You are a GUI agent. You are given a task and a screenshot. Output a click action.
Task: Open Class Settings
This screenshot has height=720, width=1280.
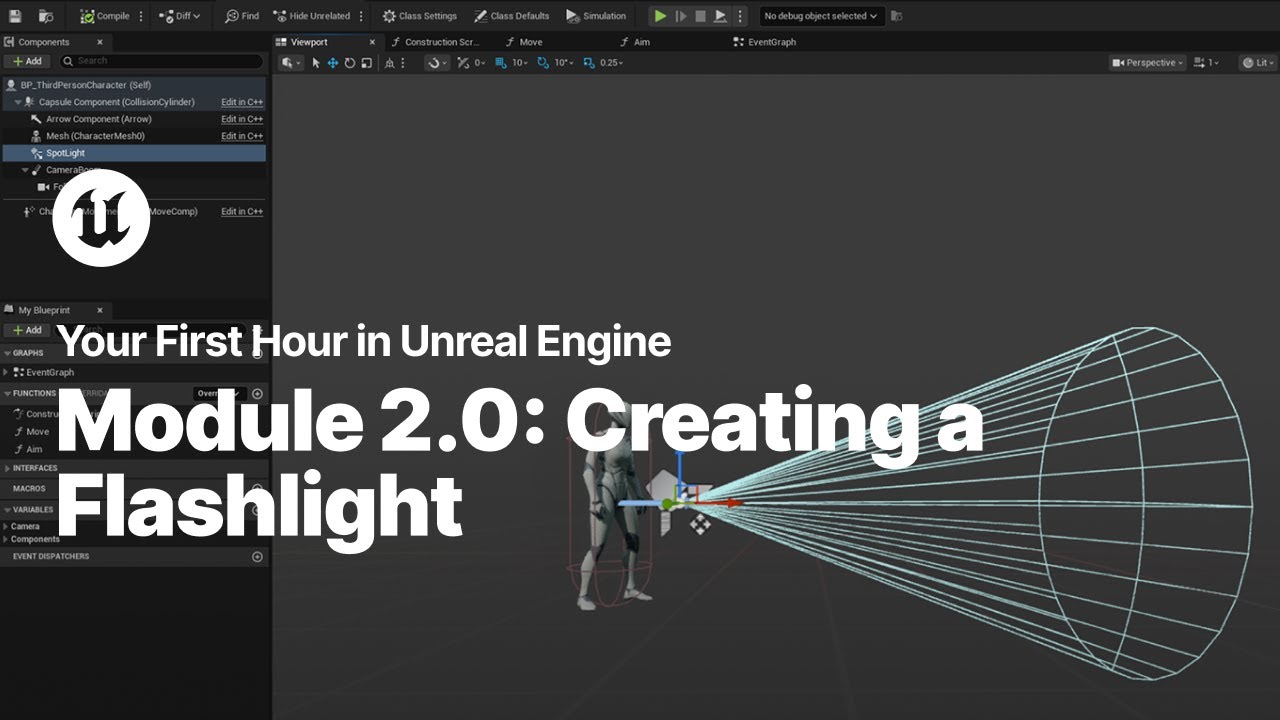pos(420,16)
